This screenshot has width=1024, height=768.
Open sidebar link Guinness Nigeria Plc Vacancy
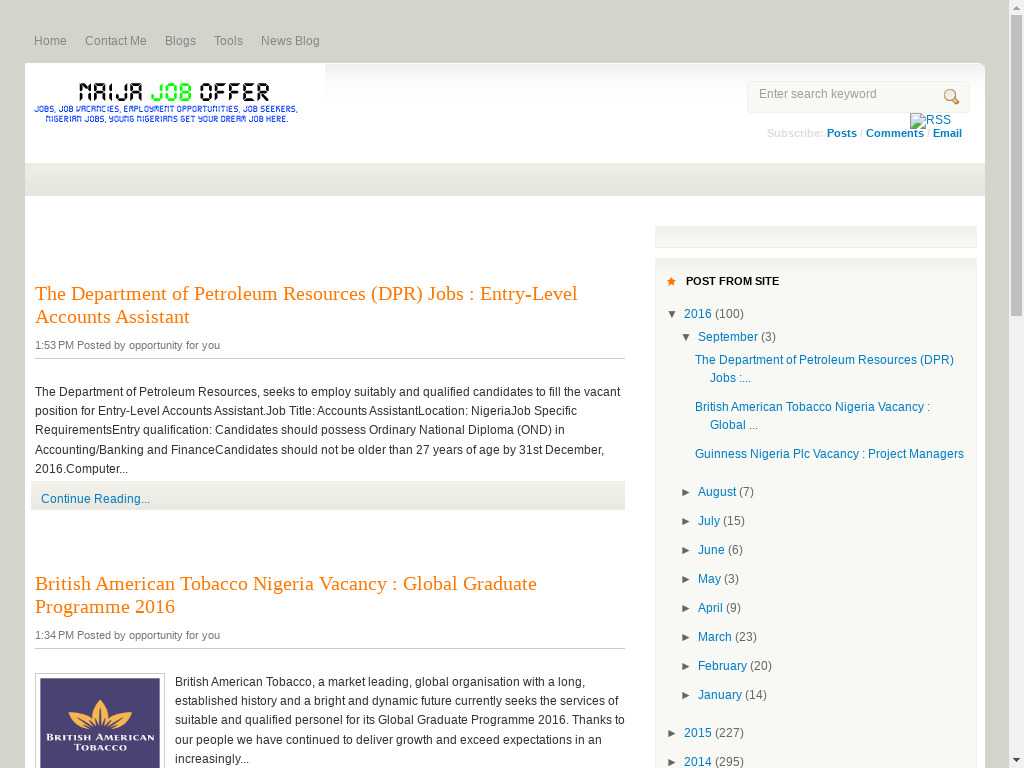coord(829,454)
